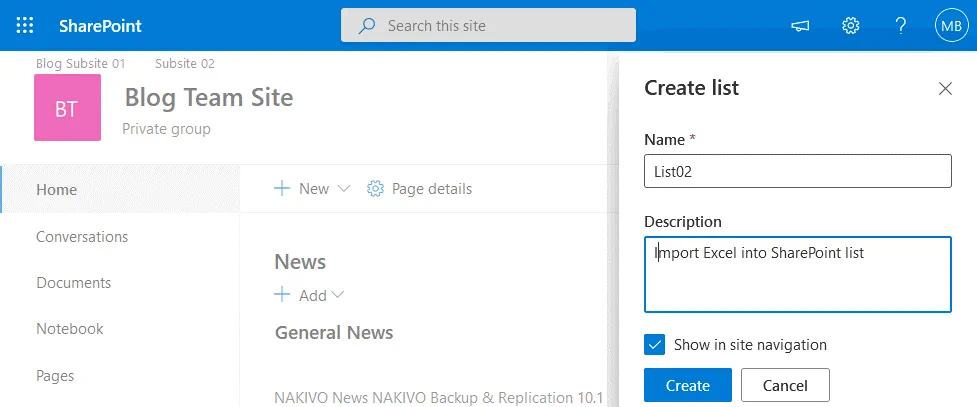Click the list Name input field
977x407 pixels.
coord(797,171)
